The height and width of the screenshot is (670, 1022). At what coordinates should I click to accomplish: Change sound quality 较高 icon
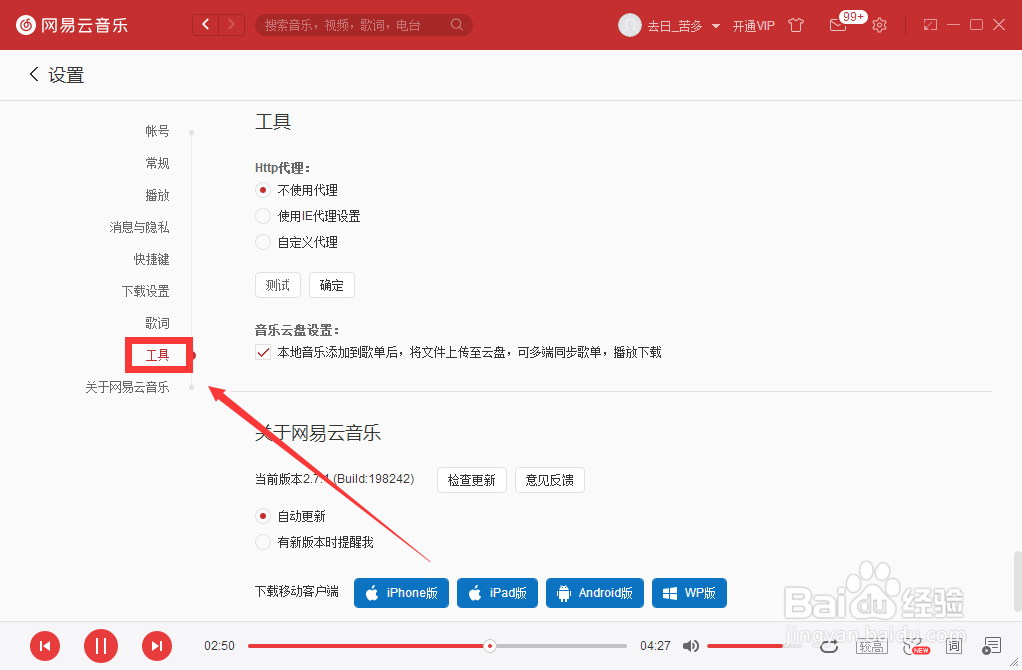coord(871,646)
